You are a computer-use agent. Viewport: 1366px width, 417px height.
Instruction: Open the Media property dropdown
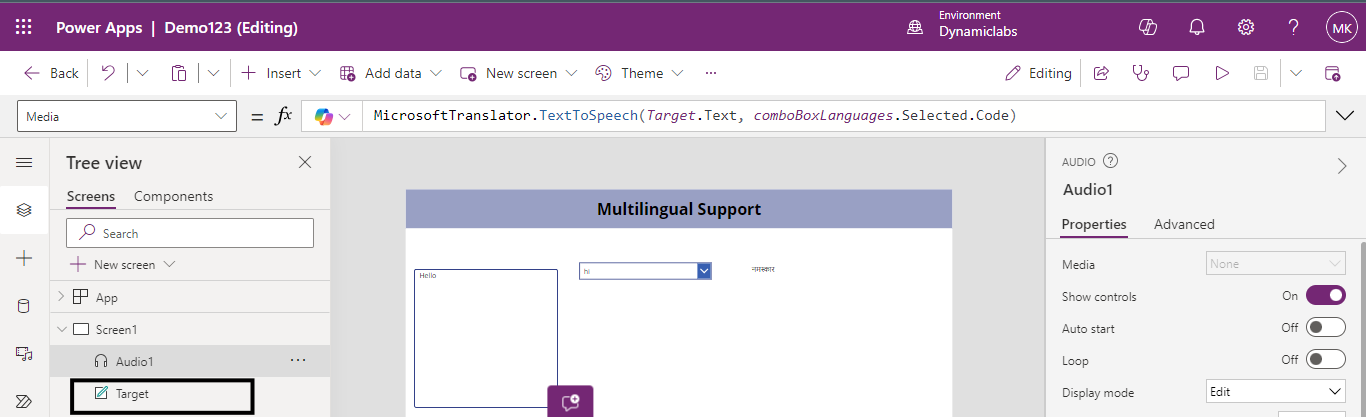[x=1275, y=264]
